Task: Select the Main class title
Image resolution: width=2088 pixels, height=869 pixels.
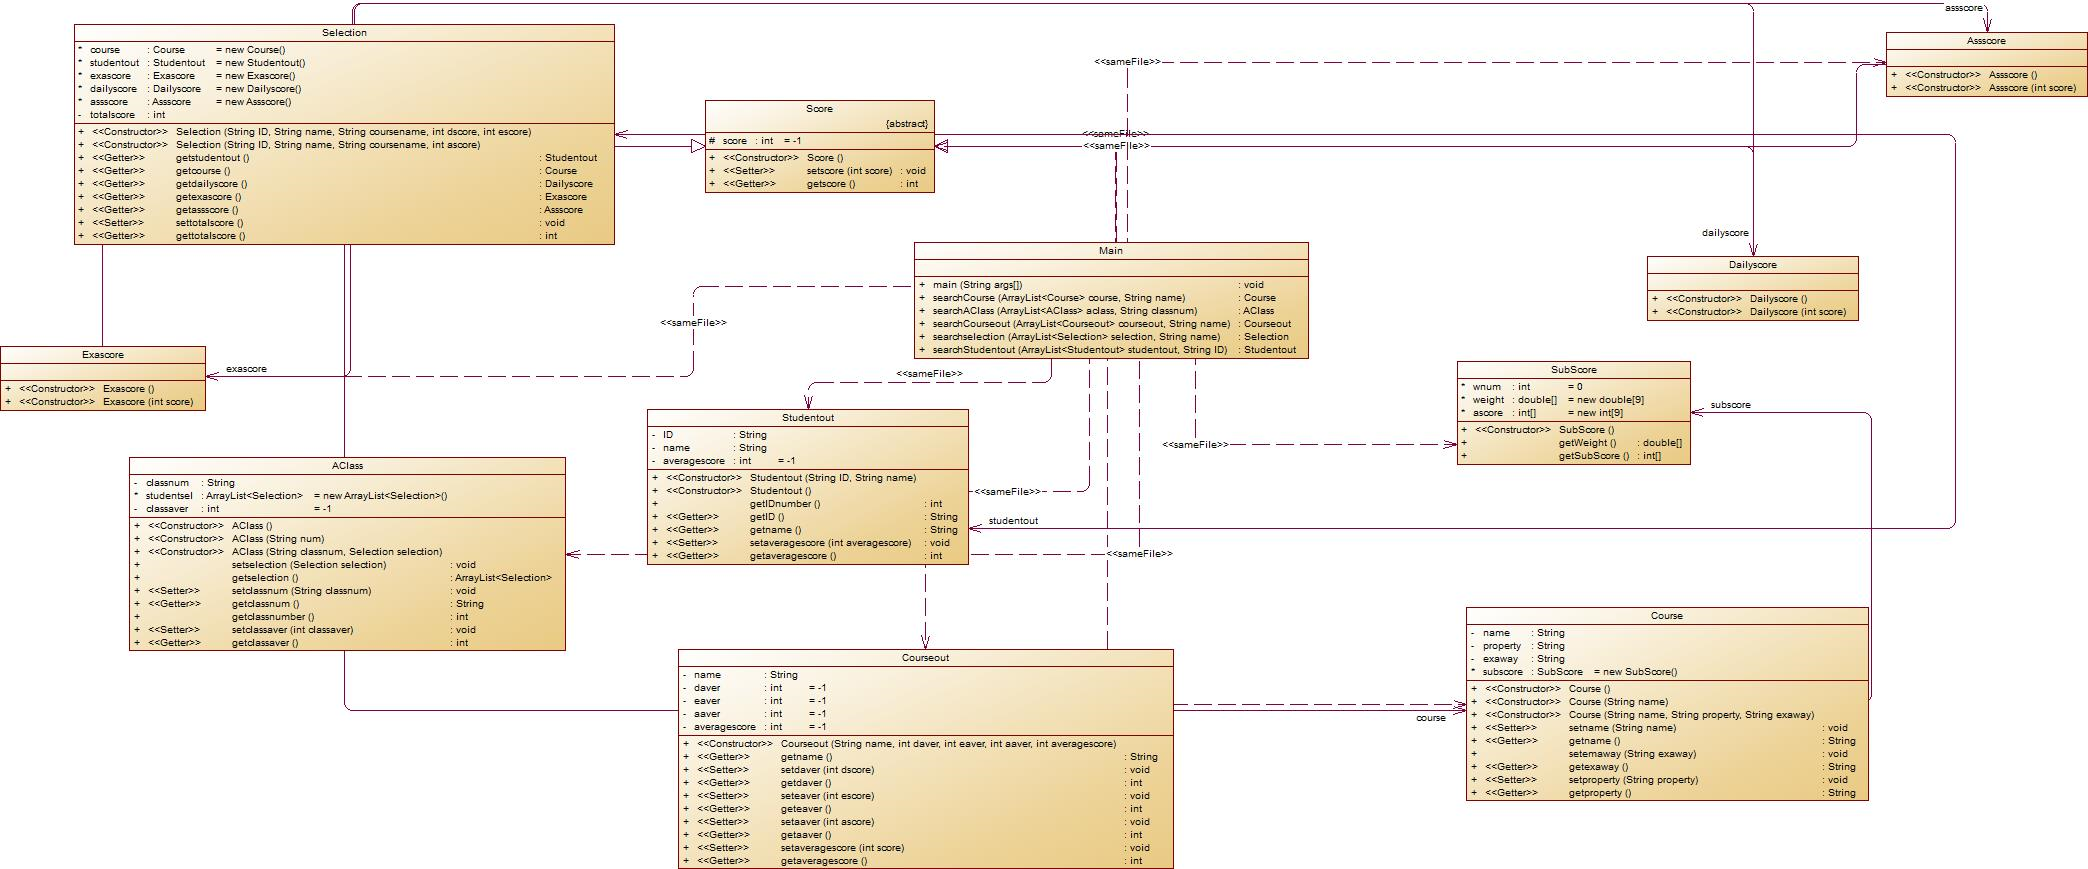Action: click(x=1111, y=251)
